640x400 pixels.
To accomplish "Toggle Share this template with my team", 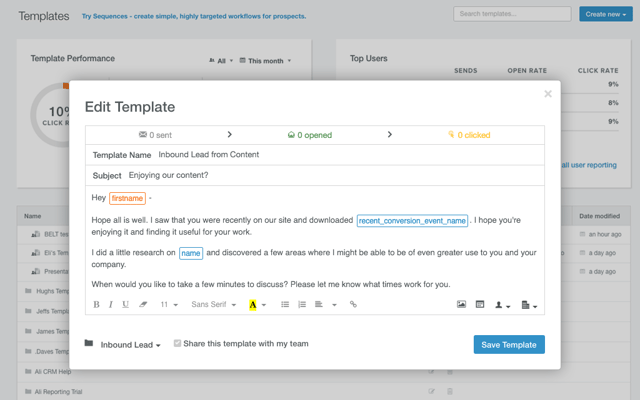I will click(x=177, y=343).
